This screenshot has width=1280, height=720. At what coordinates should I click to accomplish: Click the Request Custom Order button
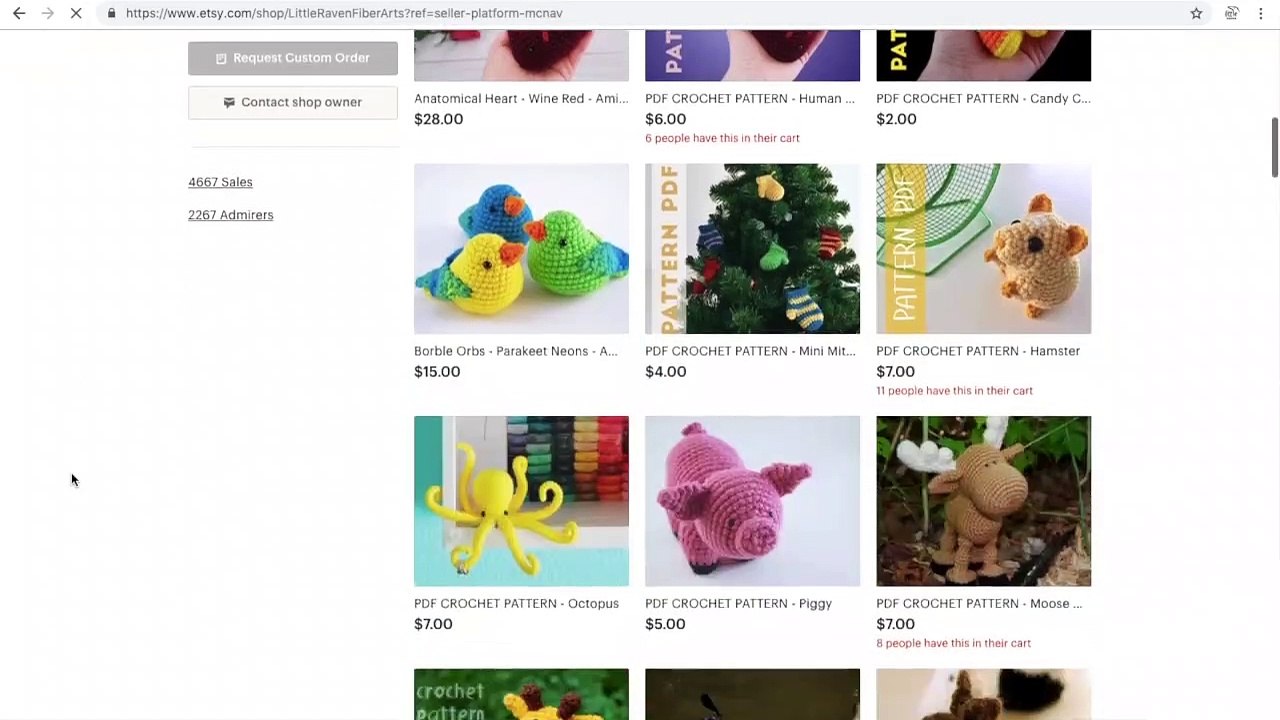click(293, 58)
